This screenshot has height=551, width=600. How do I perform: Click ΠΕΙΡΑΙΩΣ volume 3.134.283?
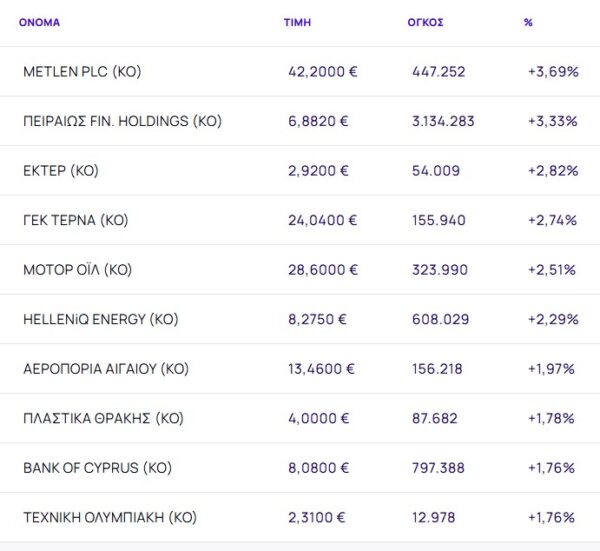[443, 121]
